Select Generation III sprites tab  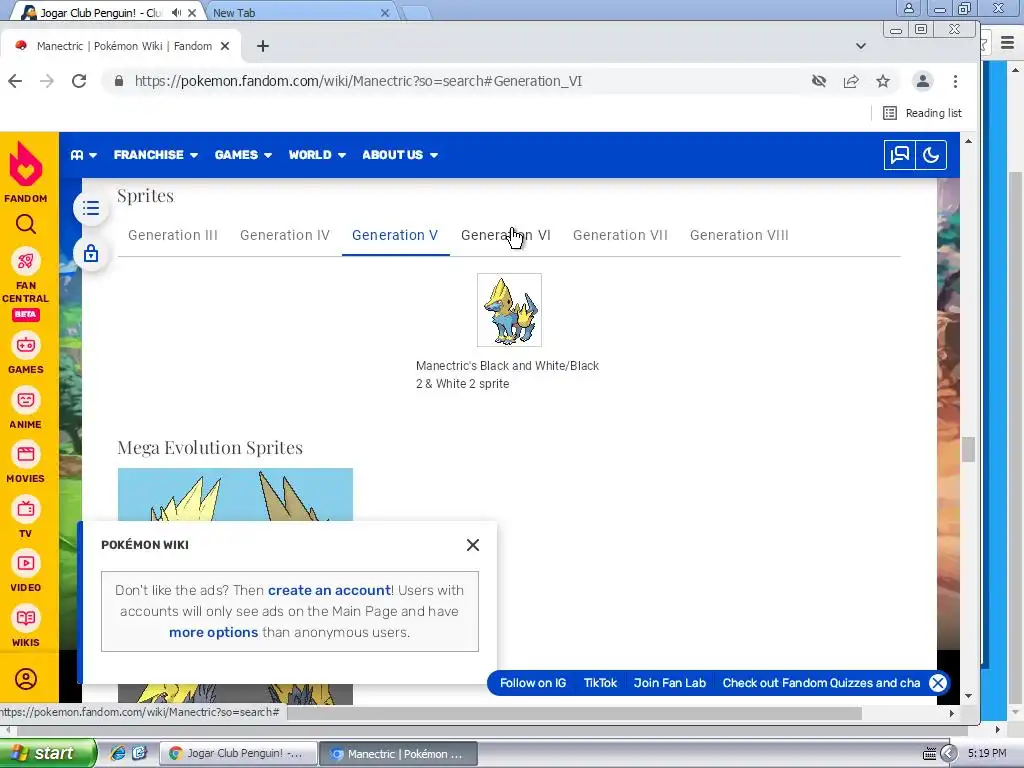[x=173, y=235]
